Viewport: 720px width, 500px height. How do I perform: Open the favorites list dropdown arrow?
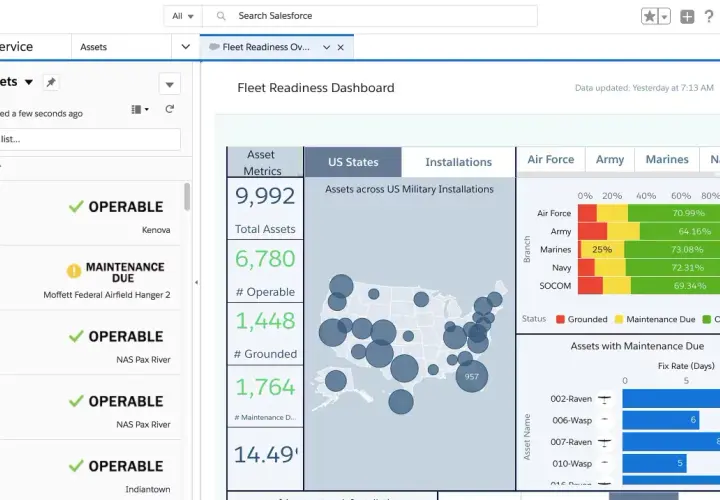(x=664, y=17)
